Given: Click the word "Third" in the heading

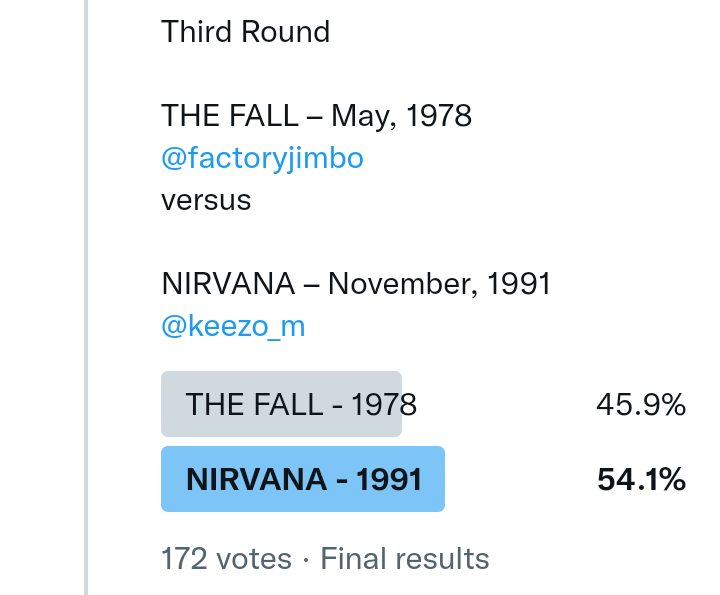Looking at the screenshot, I should 196,32.
